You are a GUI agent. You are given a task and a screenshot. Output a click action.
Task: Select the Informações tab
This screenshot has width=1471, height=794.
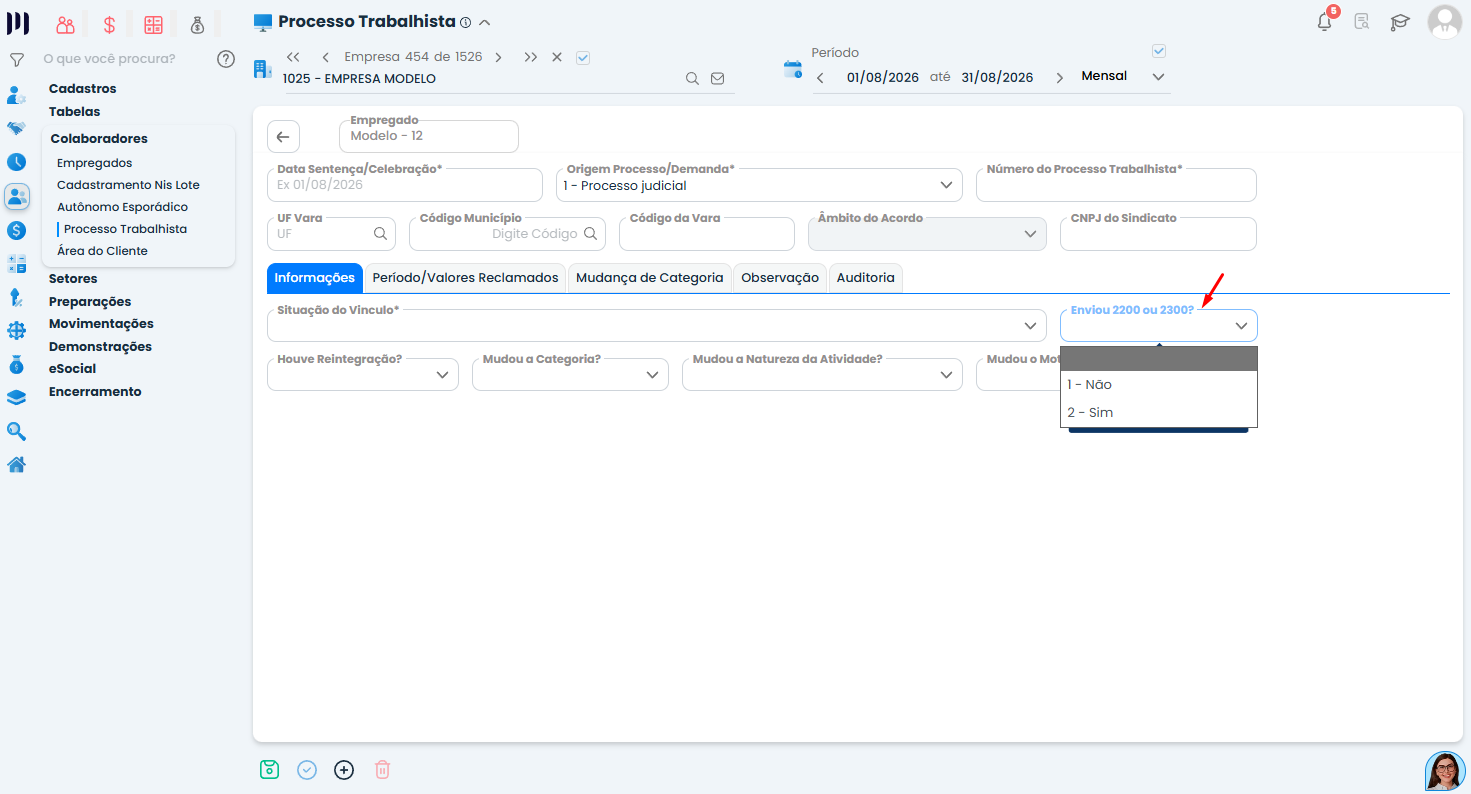pyautogui.click(x=315, y=278)
